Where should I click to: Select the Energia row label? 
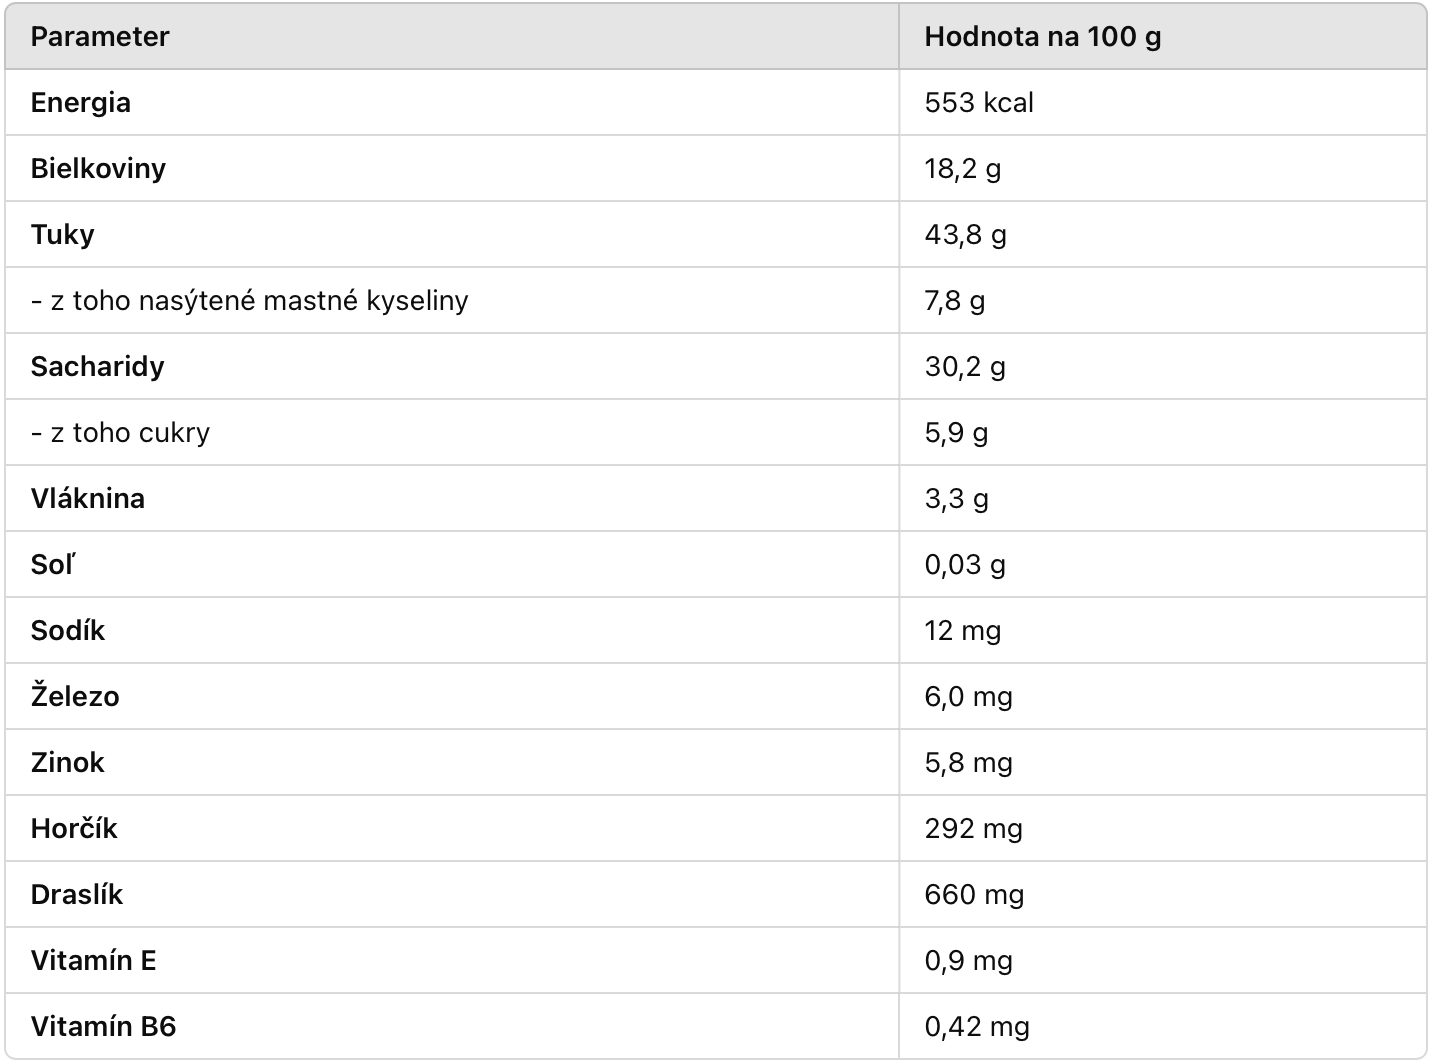80,103
